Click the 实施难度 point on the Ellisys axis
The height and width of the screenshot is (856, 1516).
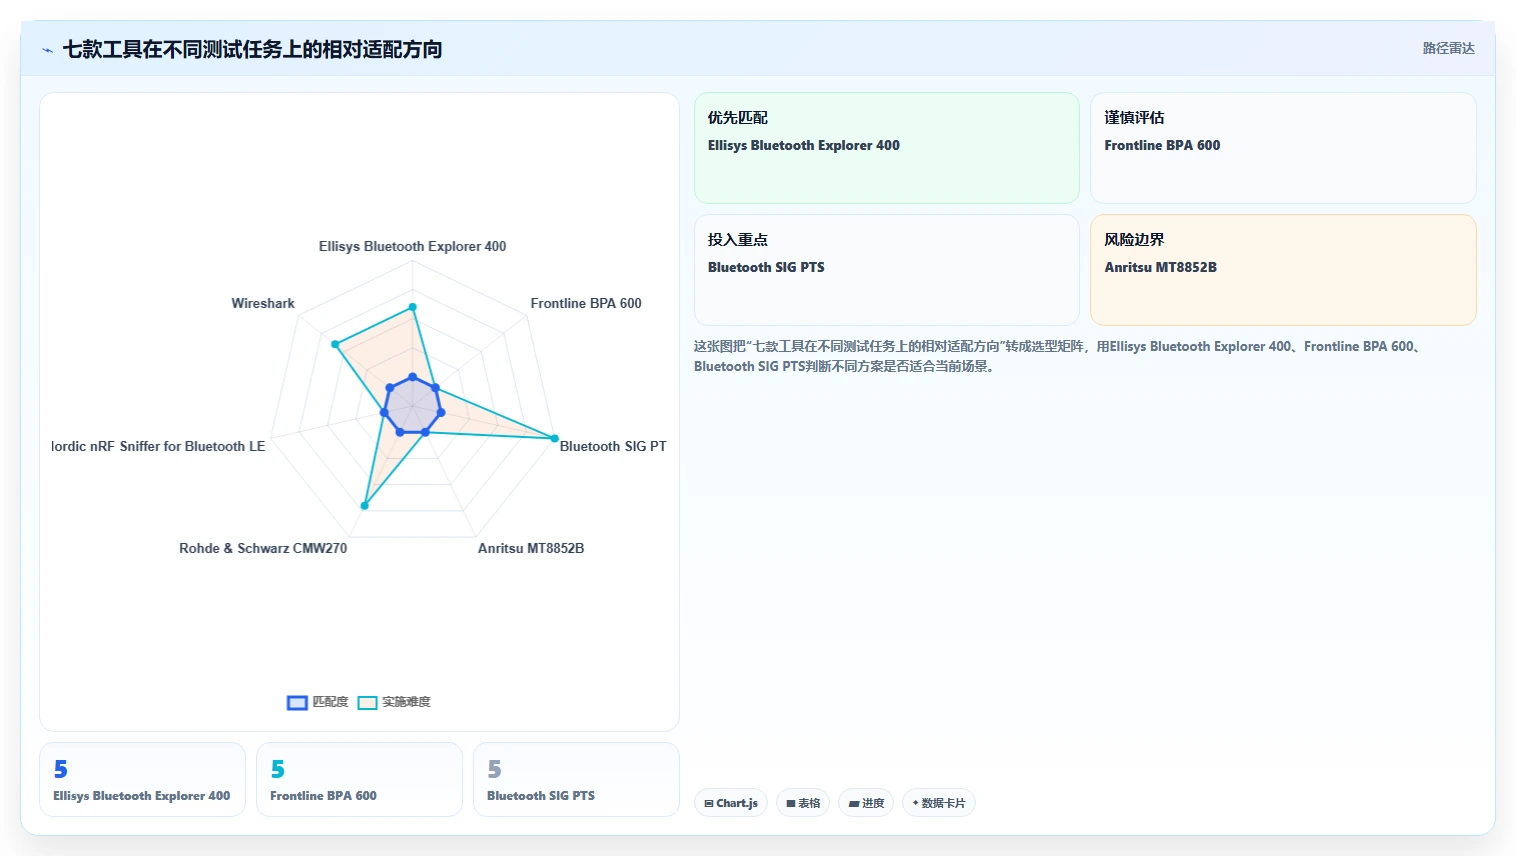(412, 307)
